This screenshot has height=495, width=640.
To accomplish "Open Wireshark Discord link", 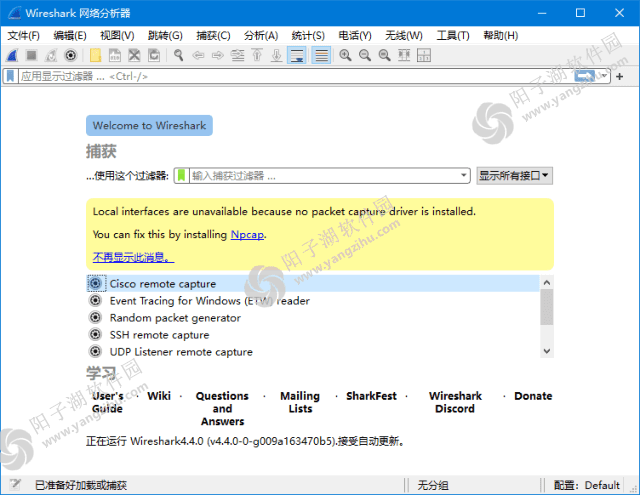I will tap(455, 402).
